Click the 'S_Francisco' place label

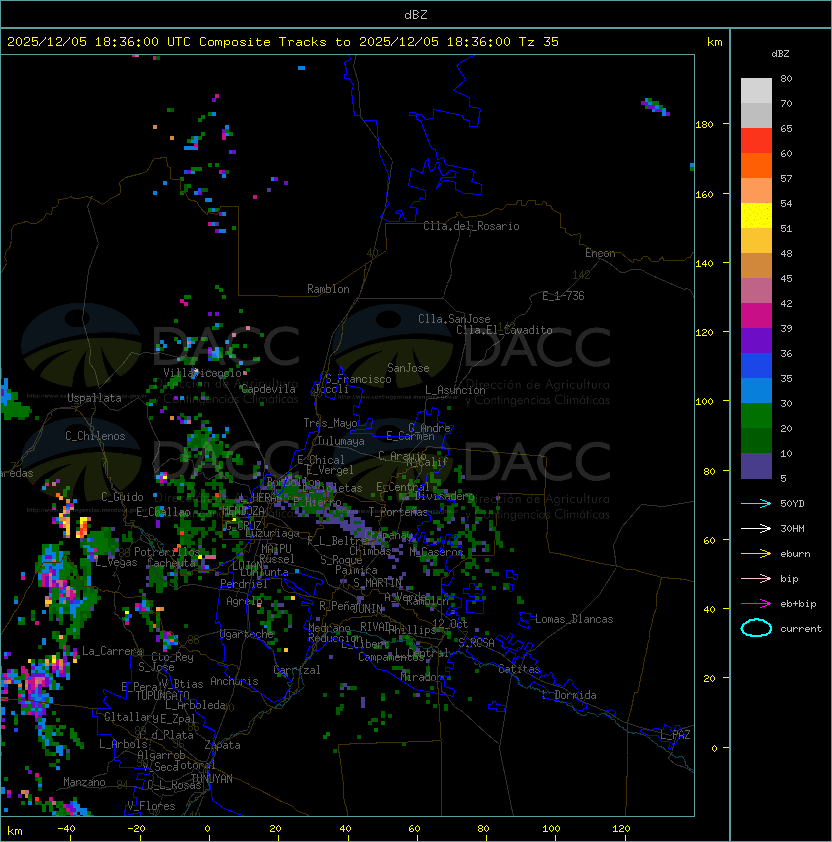358,379
